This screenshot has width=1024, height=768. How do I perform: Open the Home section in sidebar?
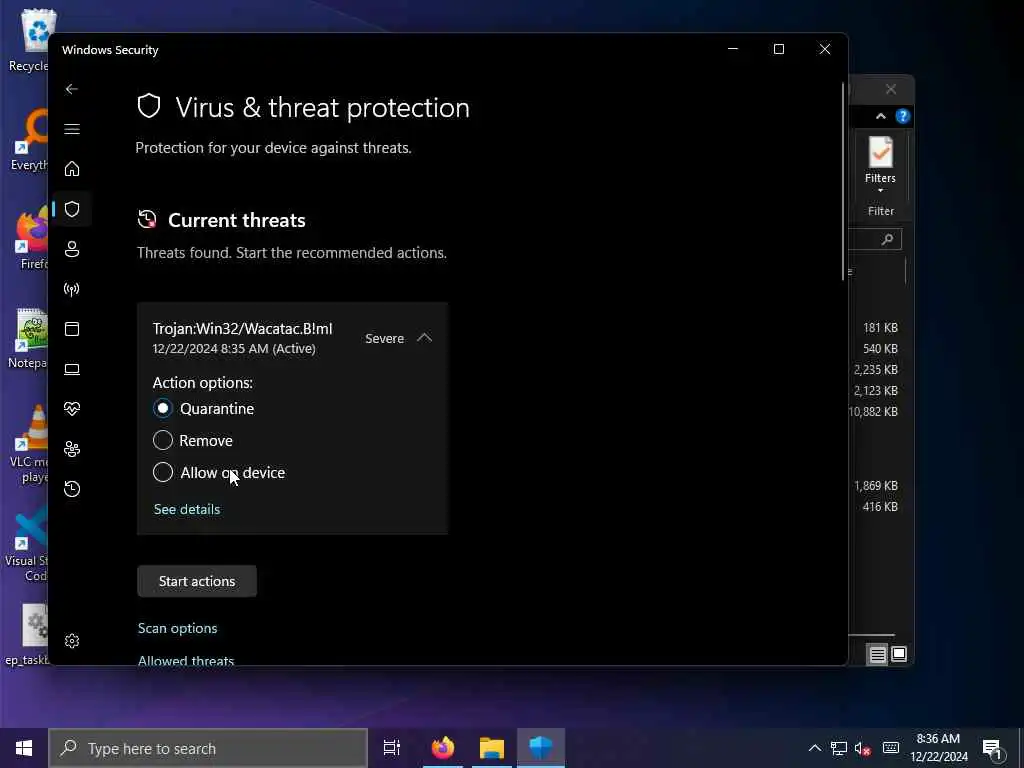[x=72, y=168]
